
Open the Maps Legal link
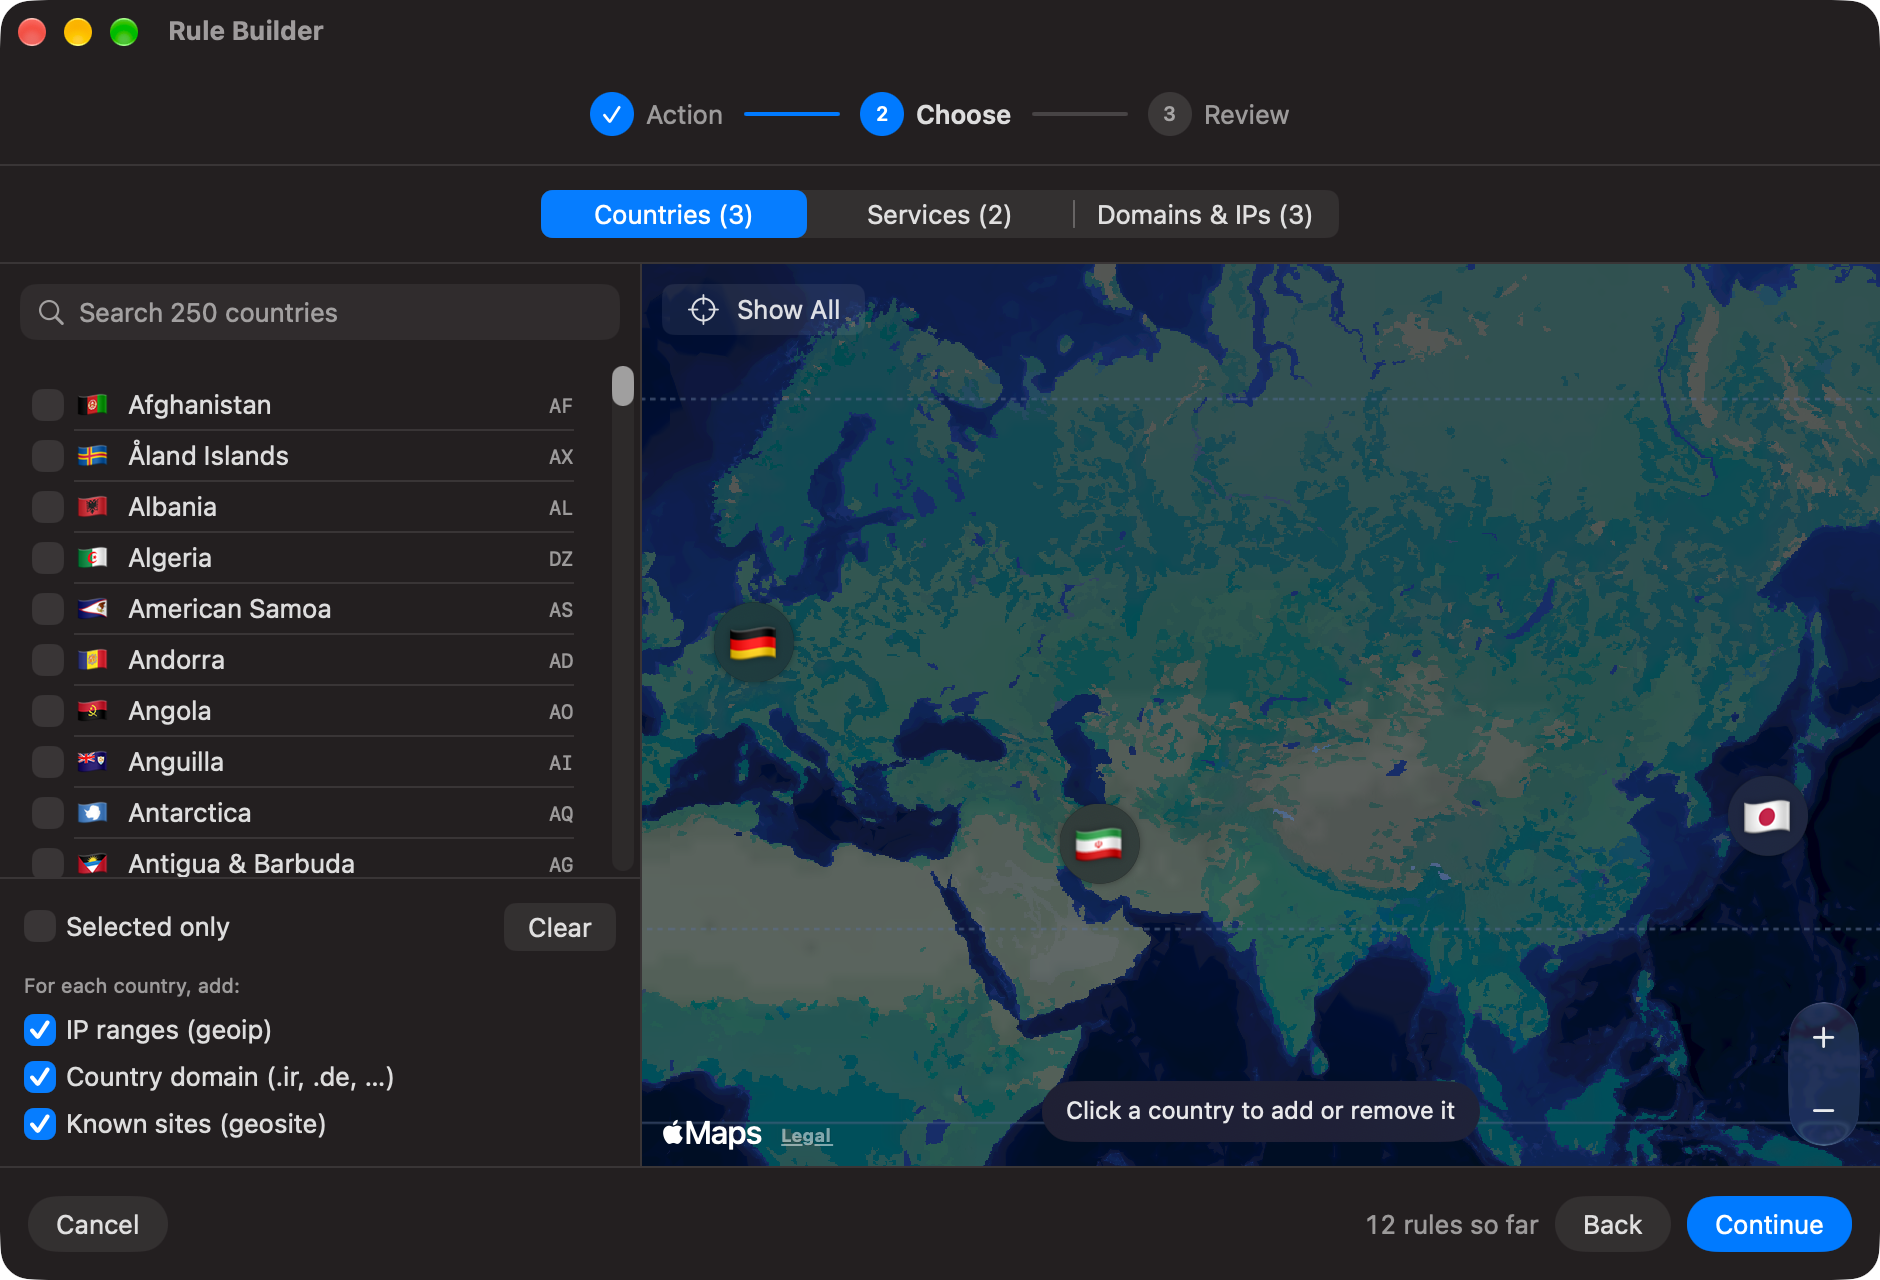tap(806, 1136)
